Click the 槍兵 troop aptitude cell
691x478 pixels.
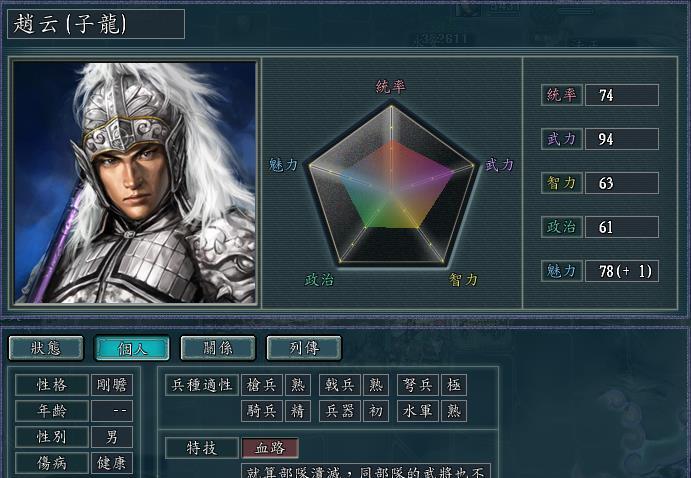262,385
